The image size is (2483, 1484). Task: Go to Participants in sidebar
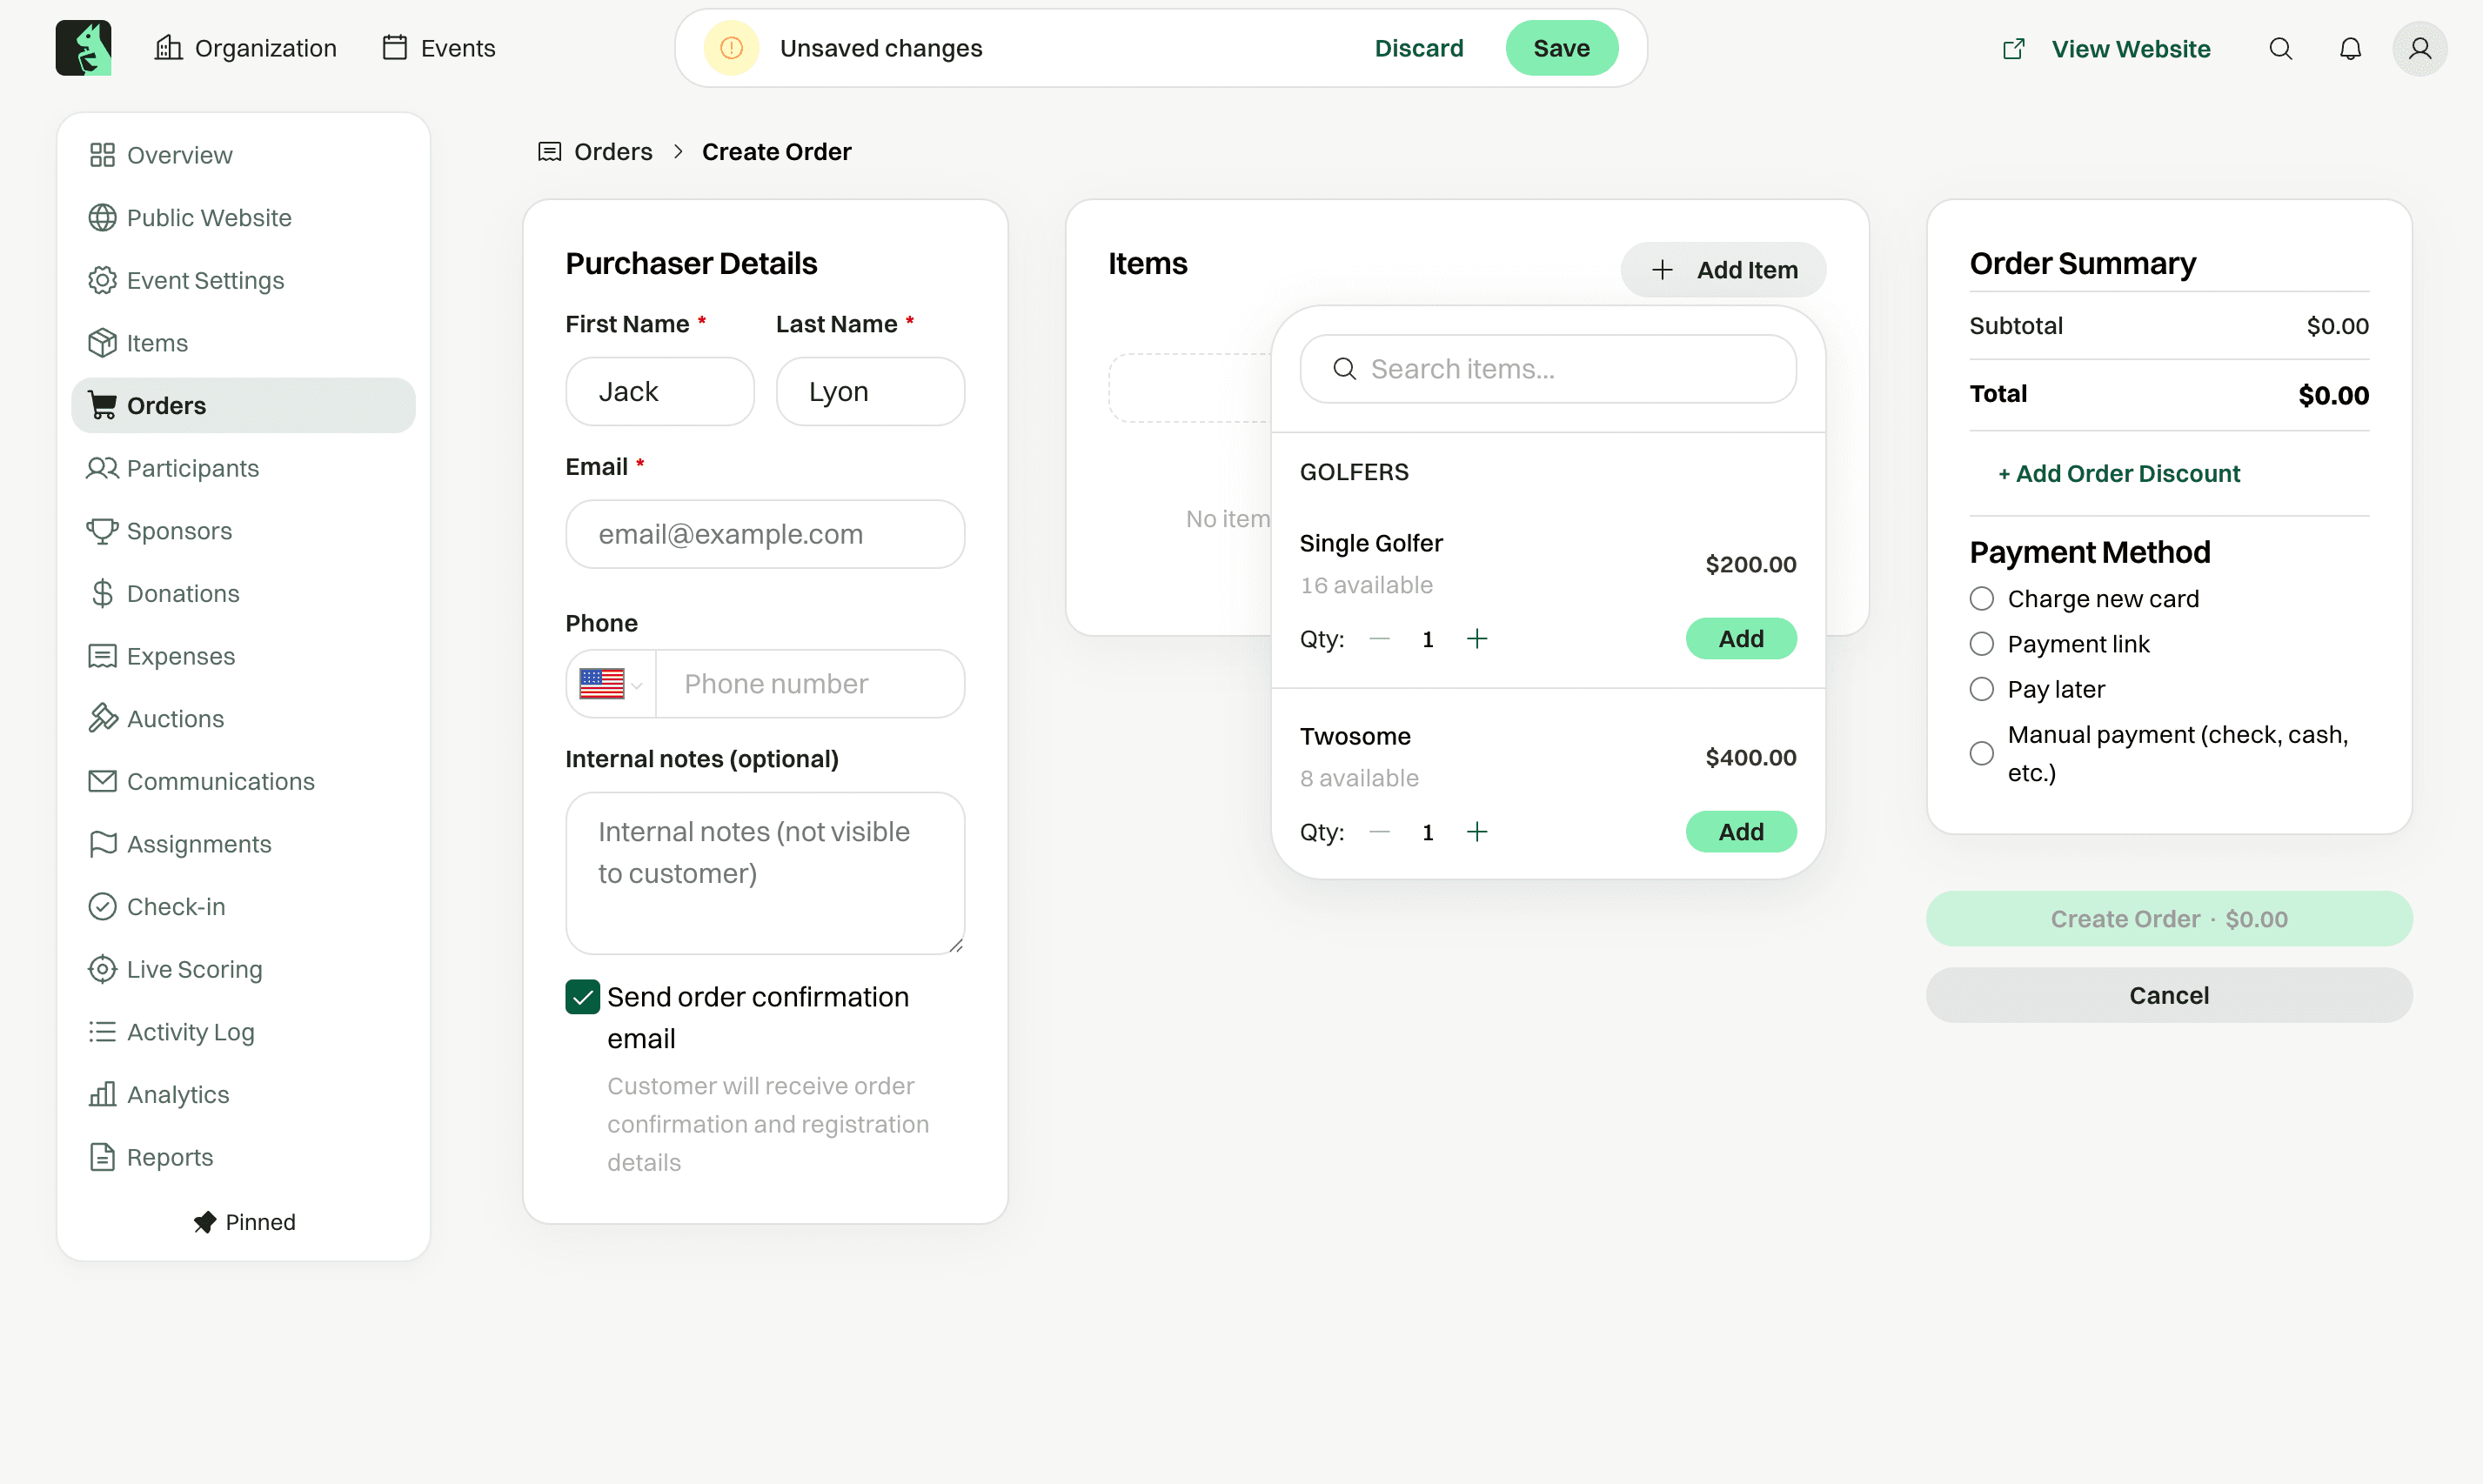tap(243, 468)
